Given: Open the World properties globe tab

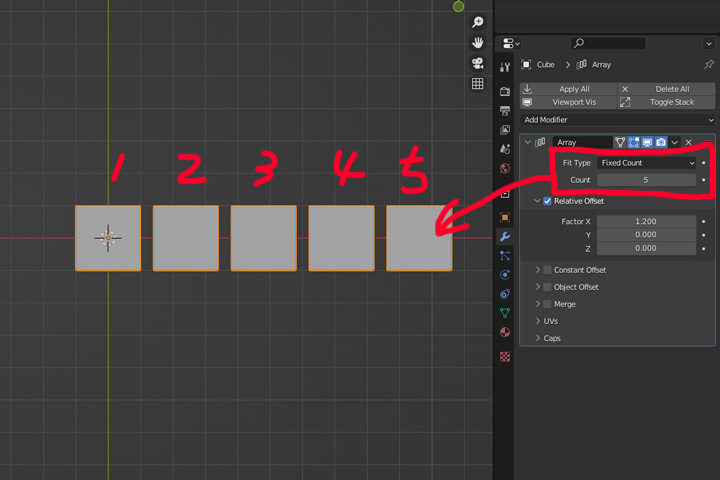Looking at the screenshot, I should point(505,168).
